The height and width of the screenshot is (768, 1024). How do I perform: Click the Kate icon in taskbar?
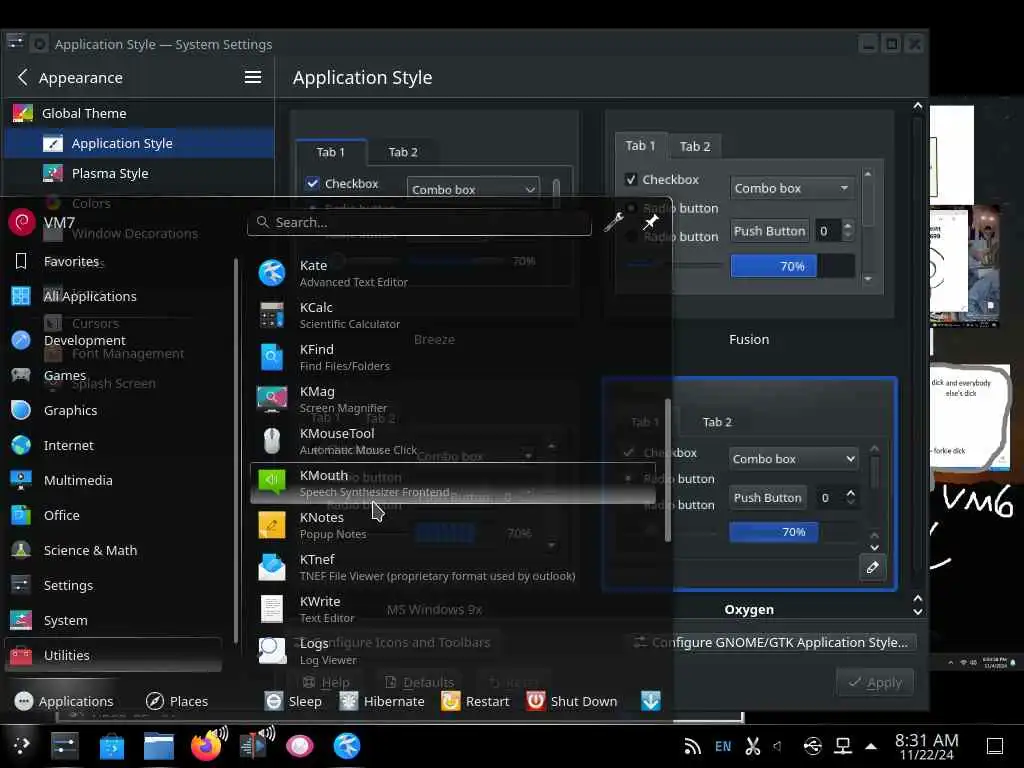pyautogui.click(x=347, y=746)
